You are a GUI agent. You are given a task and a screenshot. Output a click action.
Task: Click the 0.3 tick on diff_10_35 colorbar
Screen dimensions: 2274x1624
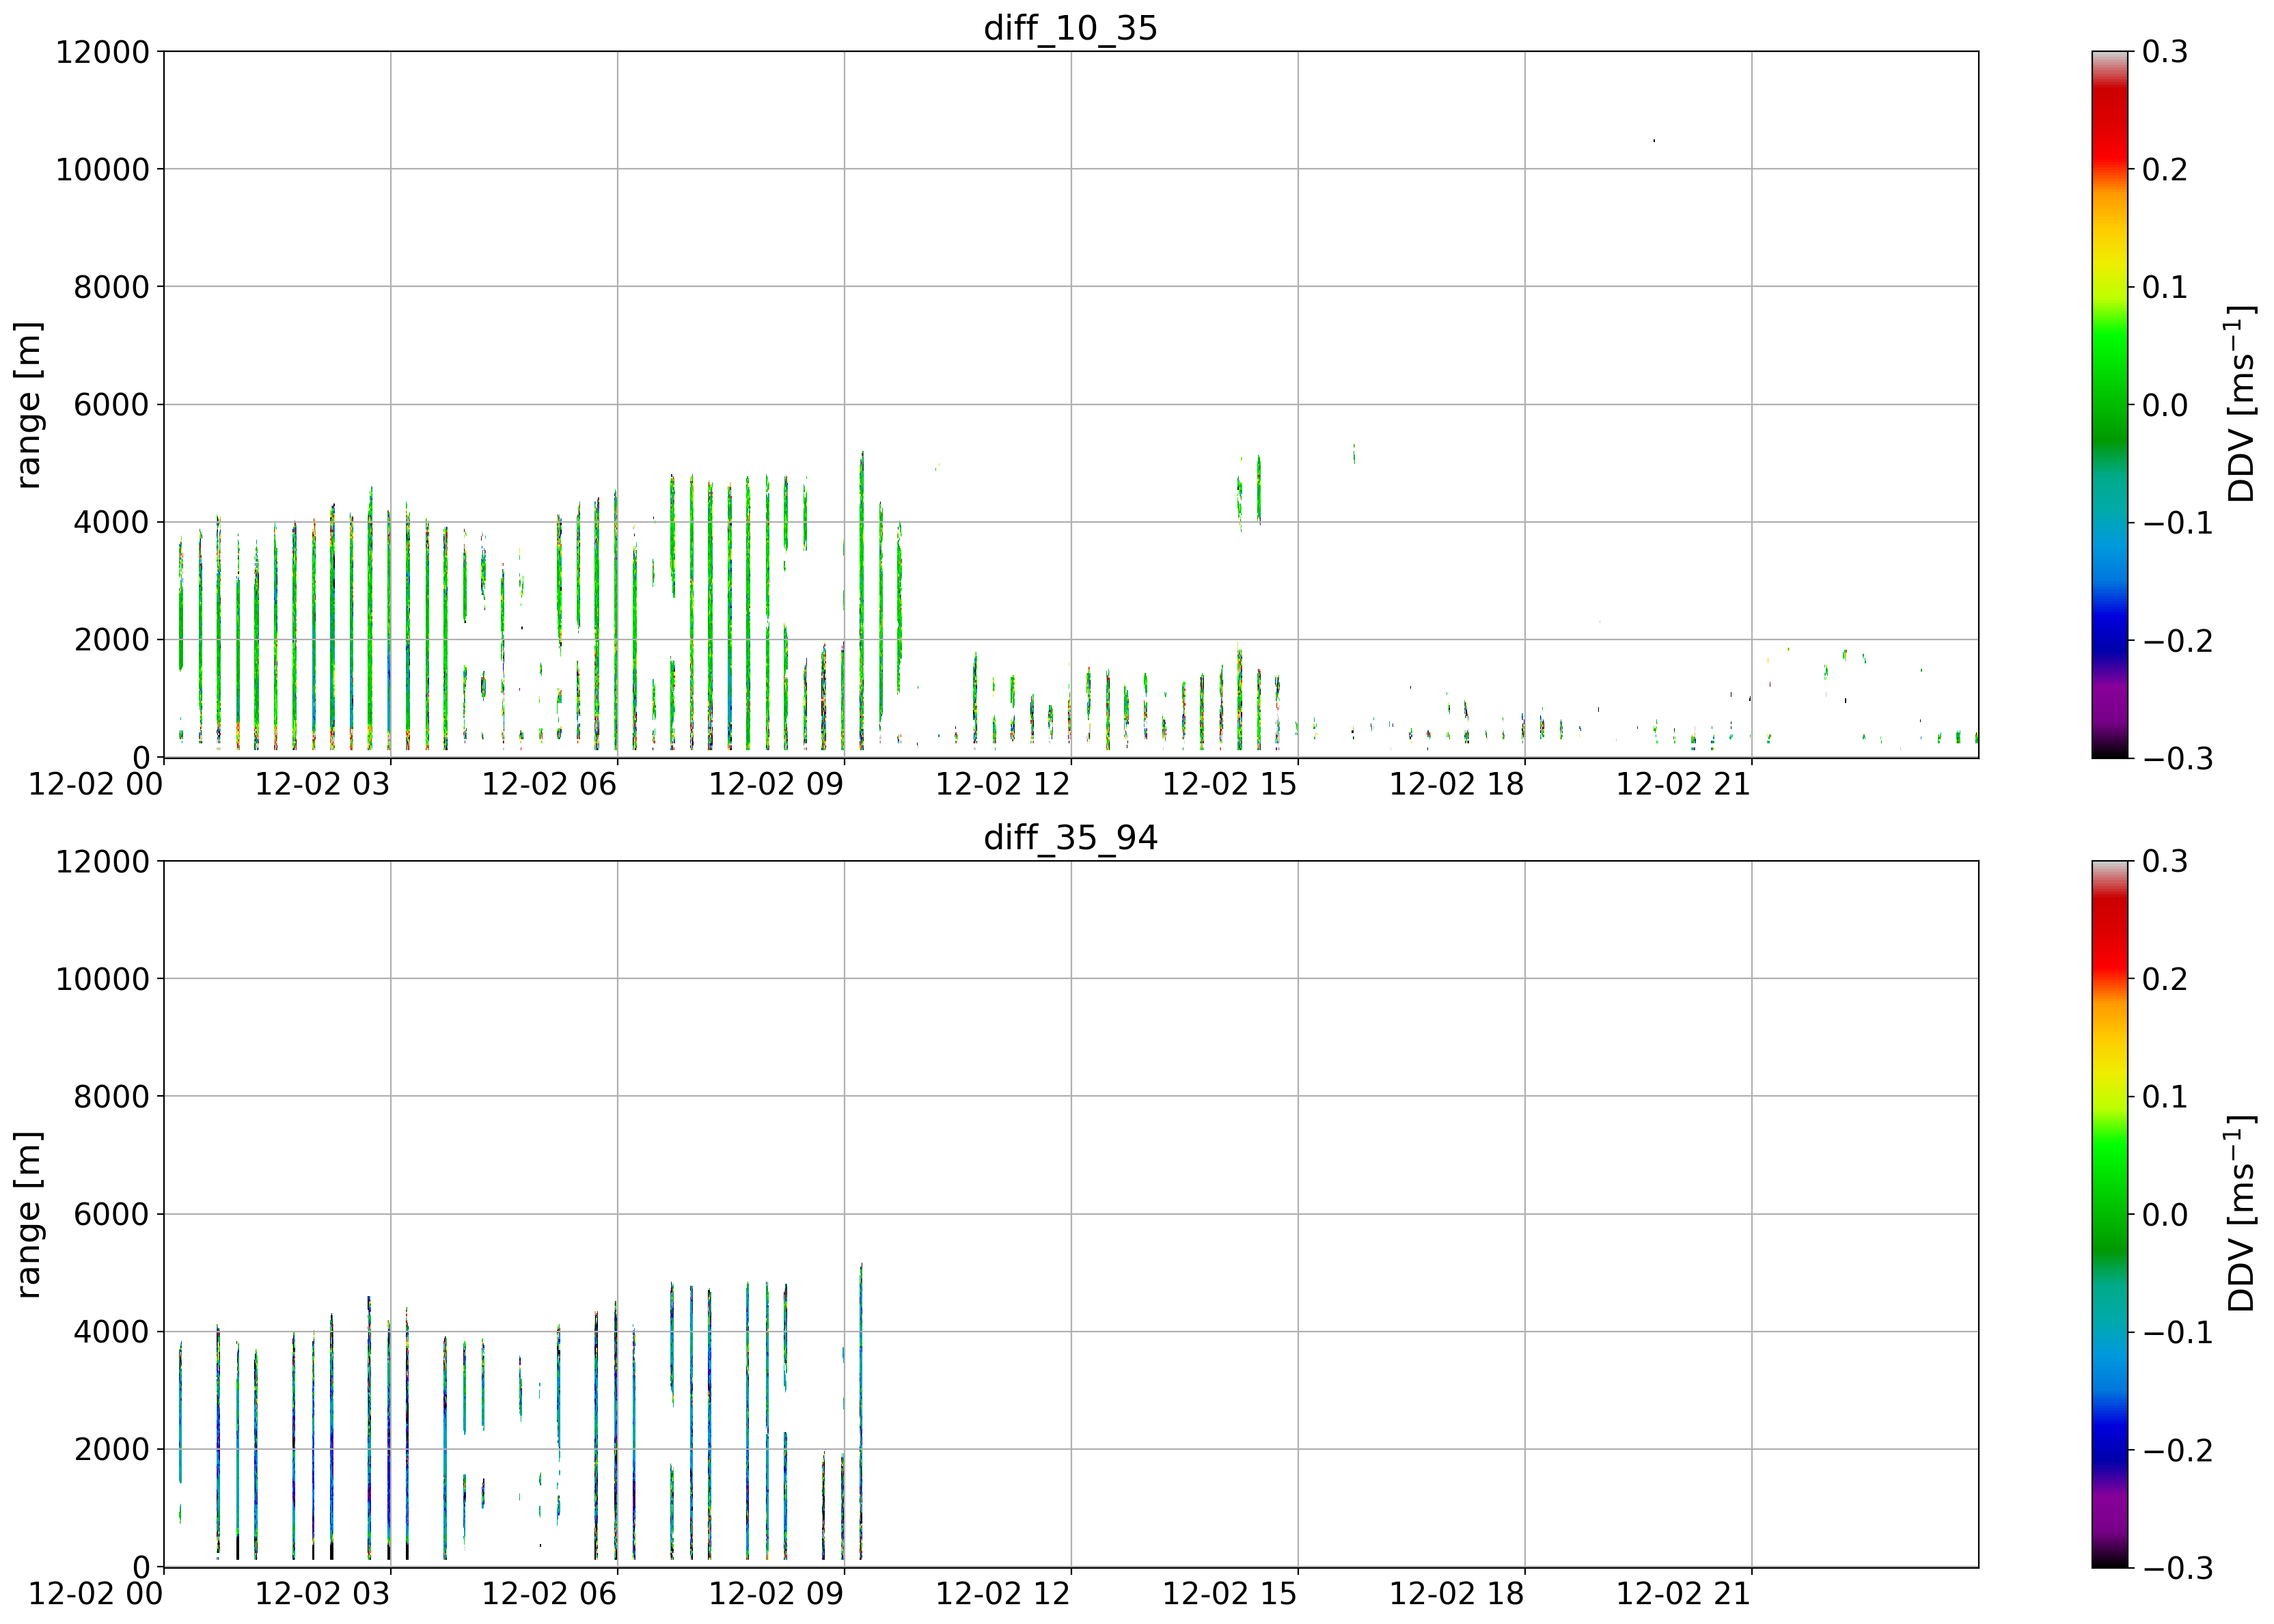pos(2165,52)
